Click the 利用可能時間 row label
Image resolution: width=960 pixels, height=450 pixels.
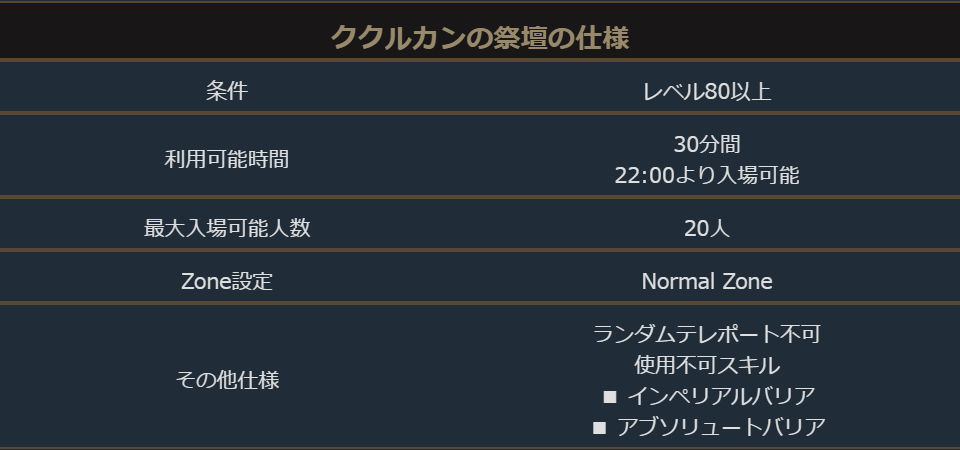coord(227,158)
